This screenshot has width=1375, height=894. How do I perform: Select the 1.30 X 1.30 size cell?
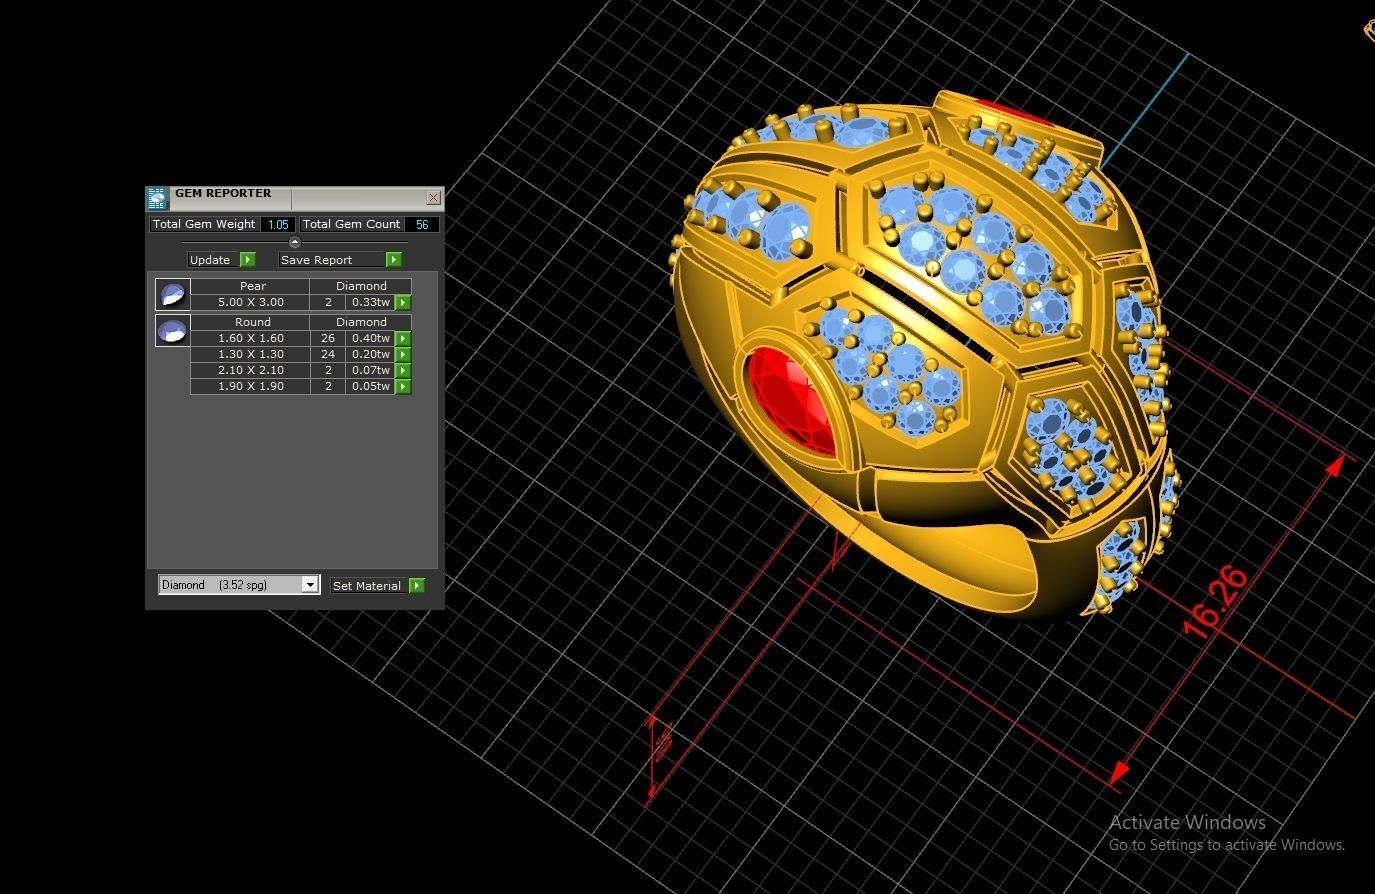[x=250, y=354]
